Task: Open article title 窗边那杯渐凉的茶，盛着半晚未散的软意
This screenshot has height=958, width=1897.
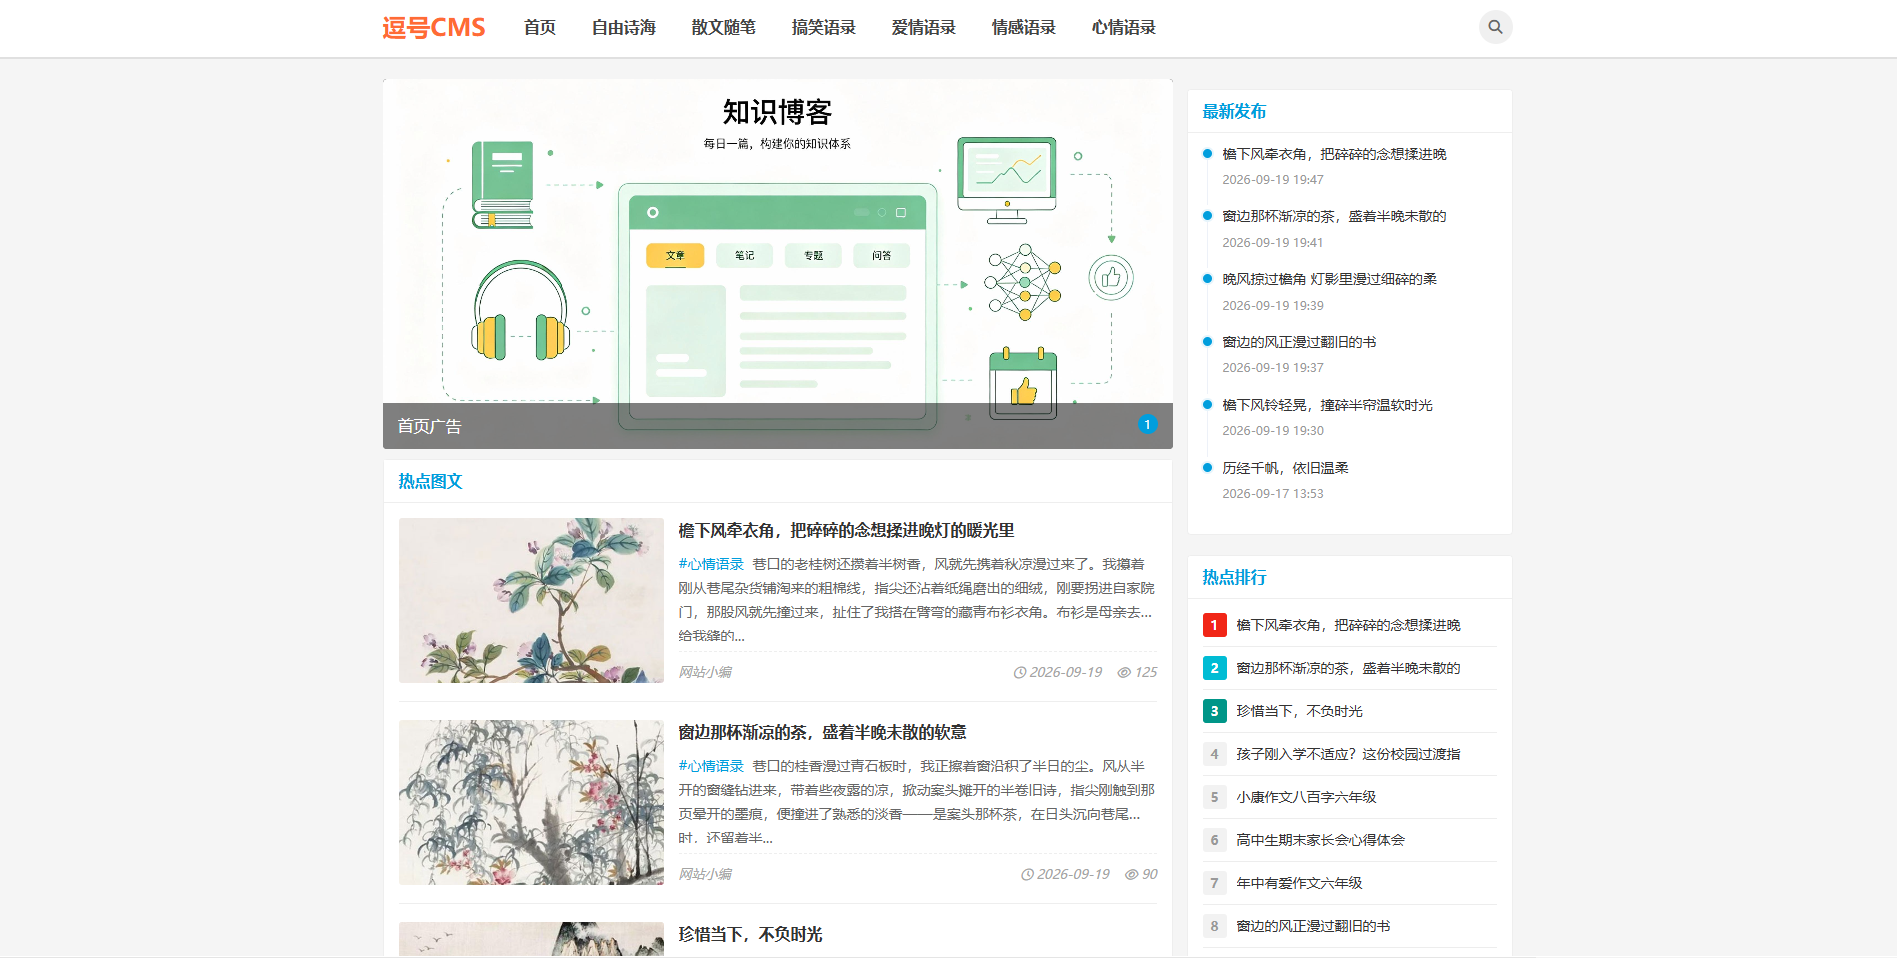Action: pos(822,732)
